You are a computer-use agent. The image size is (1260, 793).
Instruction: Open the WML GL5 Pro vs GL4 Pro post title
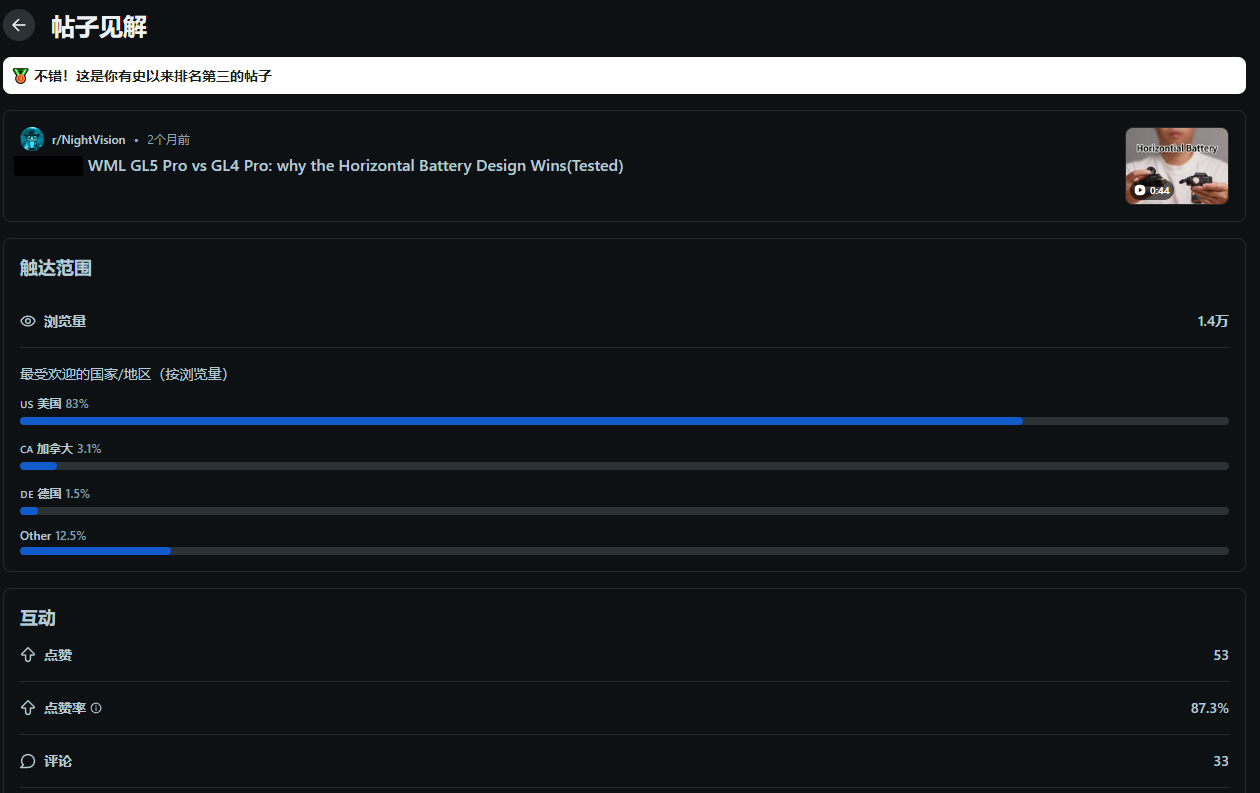click(356, 166)
